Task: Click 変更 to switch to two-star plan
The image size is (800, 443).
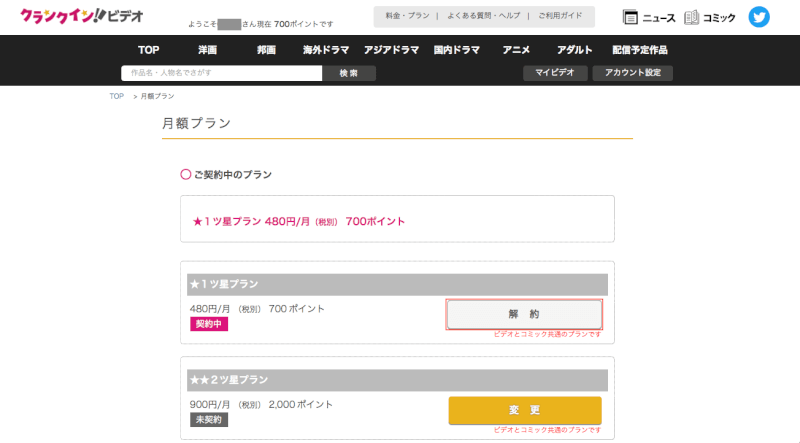Action: 524,410
